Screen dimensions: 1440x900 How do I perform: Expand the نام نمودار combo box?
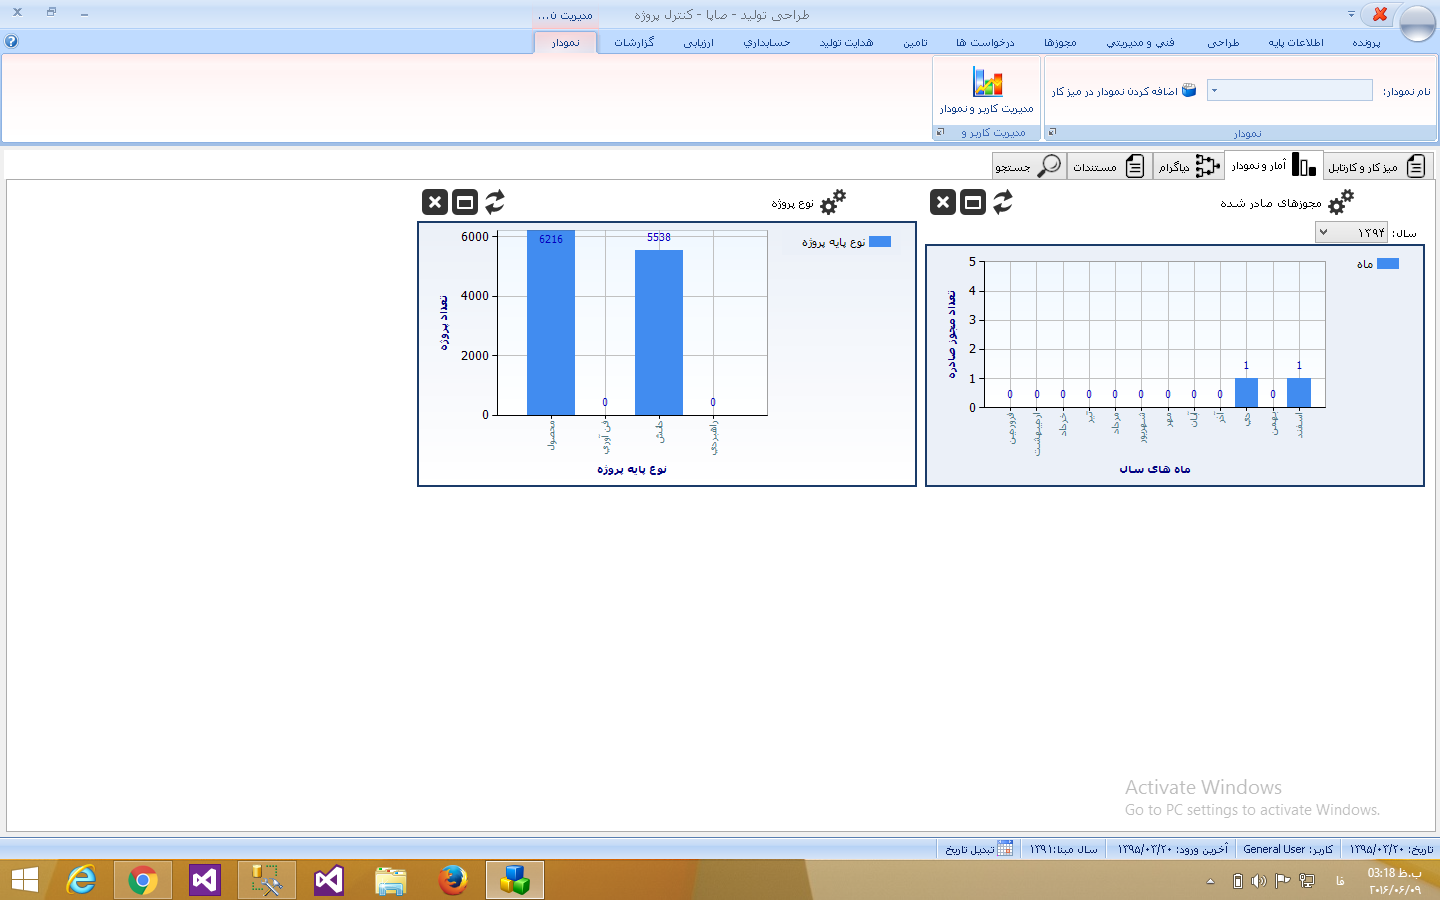coord(1214,91)
